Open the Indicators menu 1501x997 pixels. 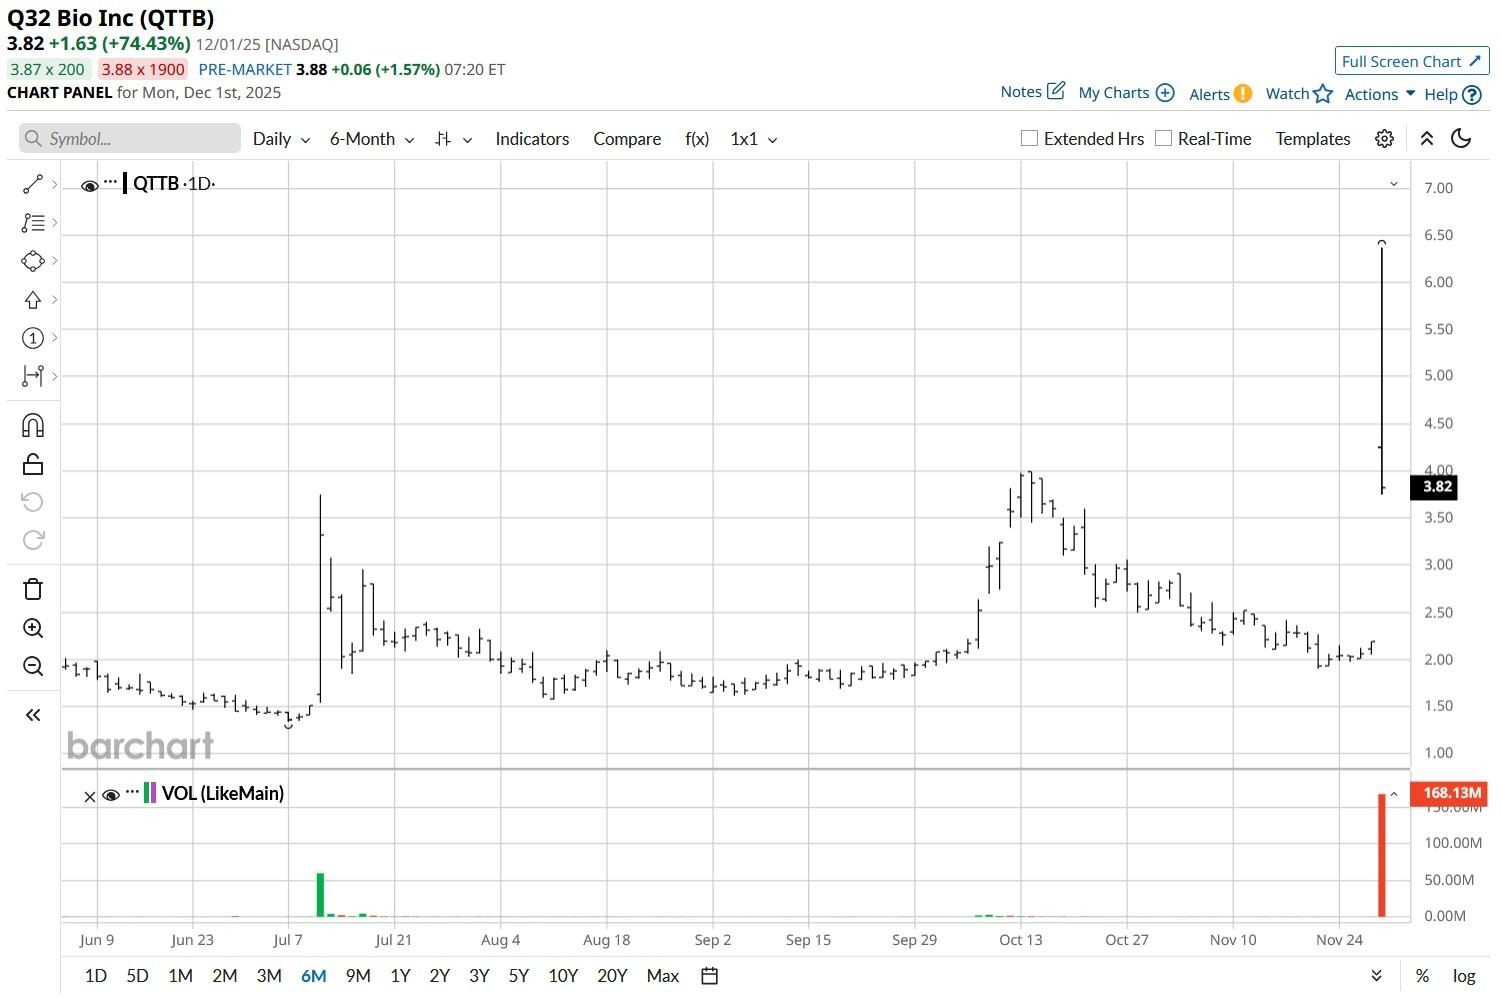[x=532, y=139]
